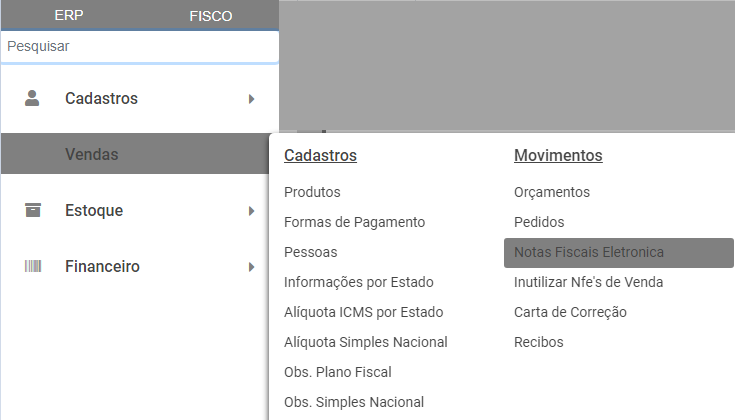Select the Vendas menu item
This screenshot has height=420, width=735.
pos(92,155)
